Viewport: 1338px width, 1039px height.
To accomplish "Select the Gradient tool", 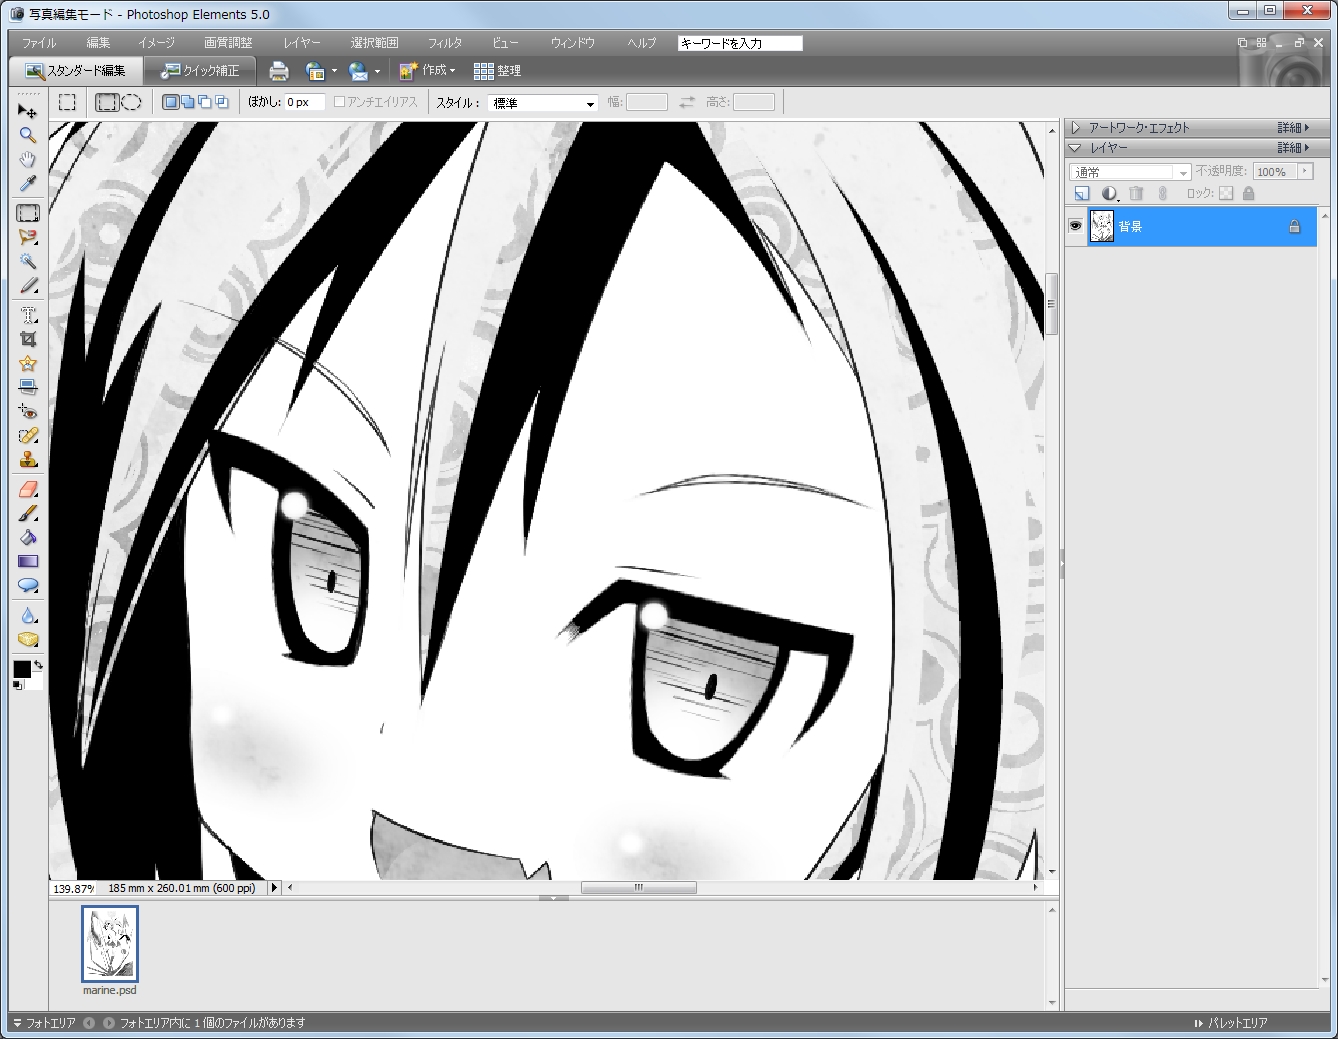I will 27,561.
